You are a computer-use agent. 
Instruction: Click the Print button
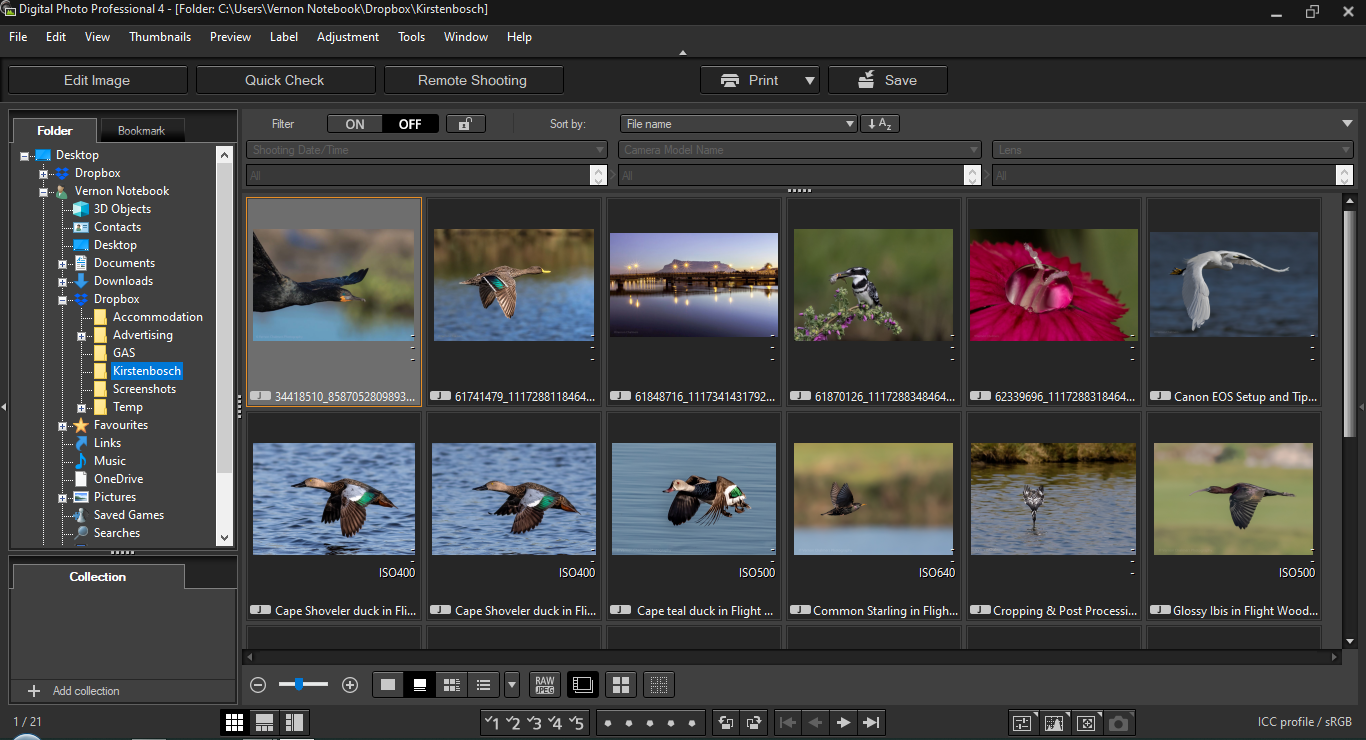click(750, 80)
